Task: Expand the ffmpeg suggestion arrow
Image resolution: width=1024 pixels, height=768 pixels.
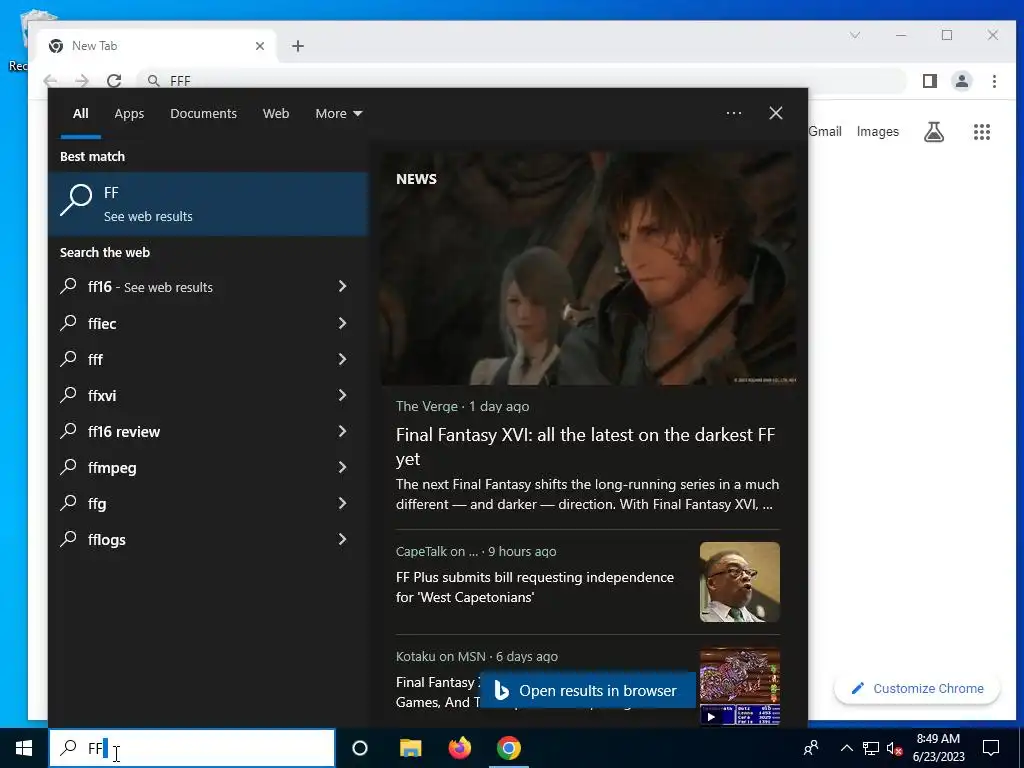Action: [x=342, y=467]
